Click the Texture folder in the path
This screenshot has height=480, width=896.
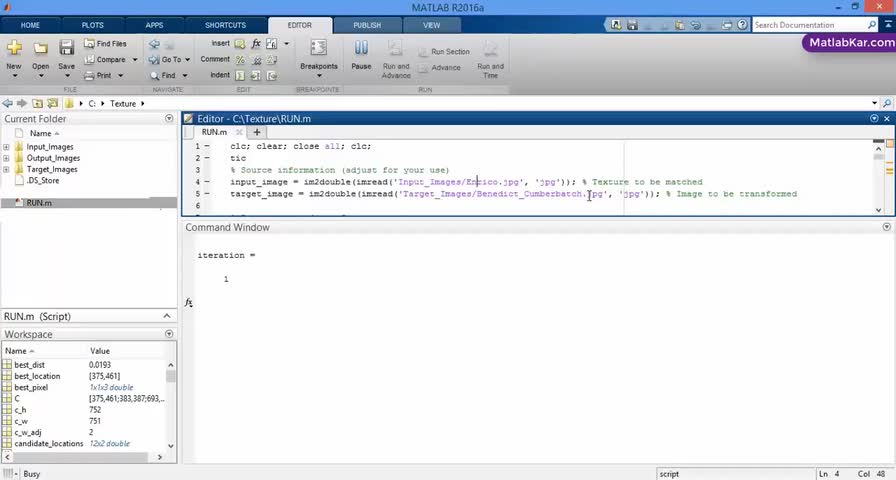point(123,103)
